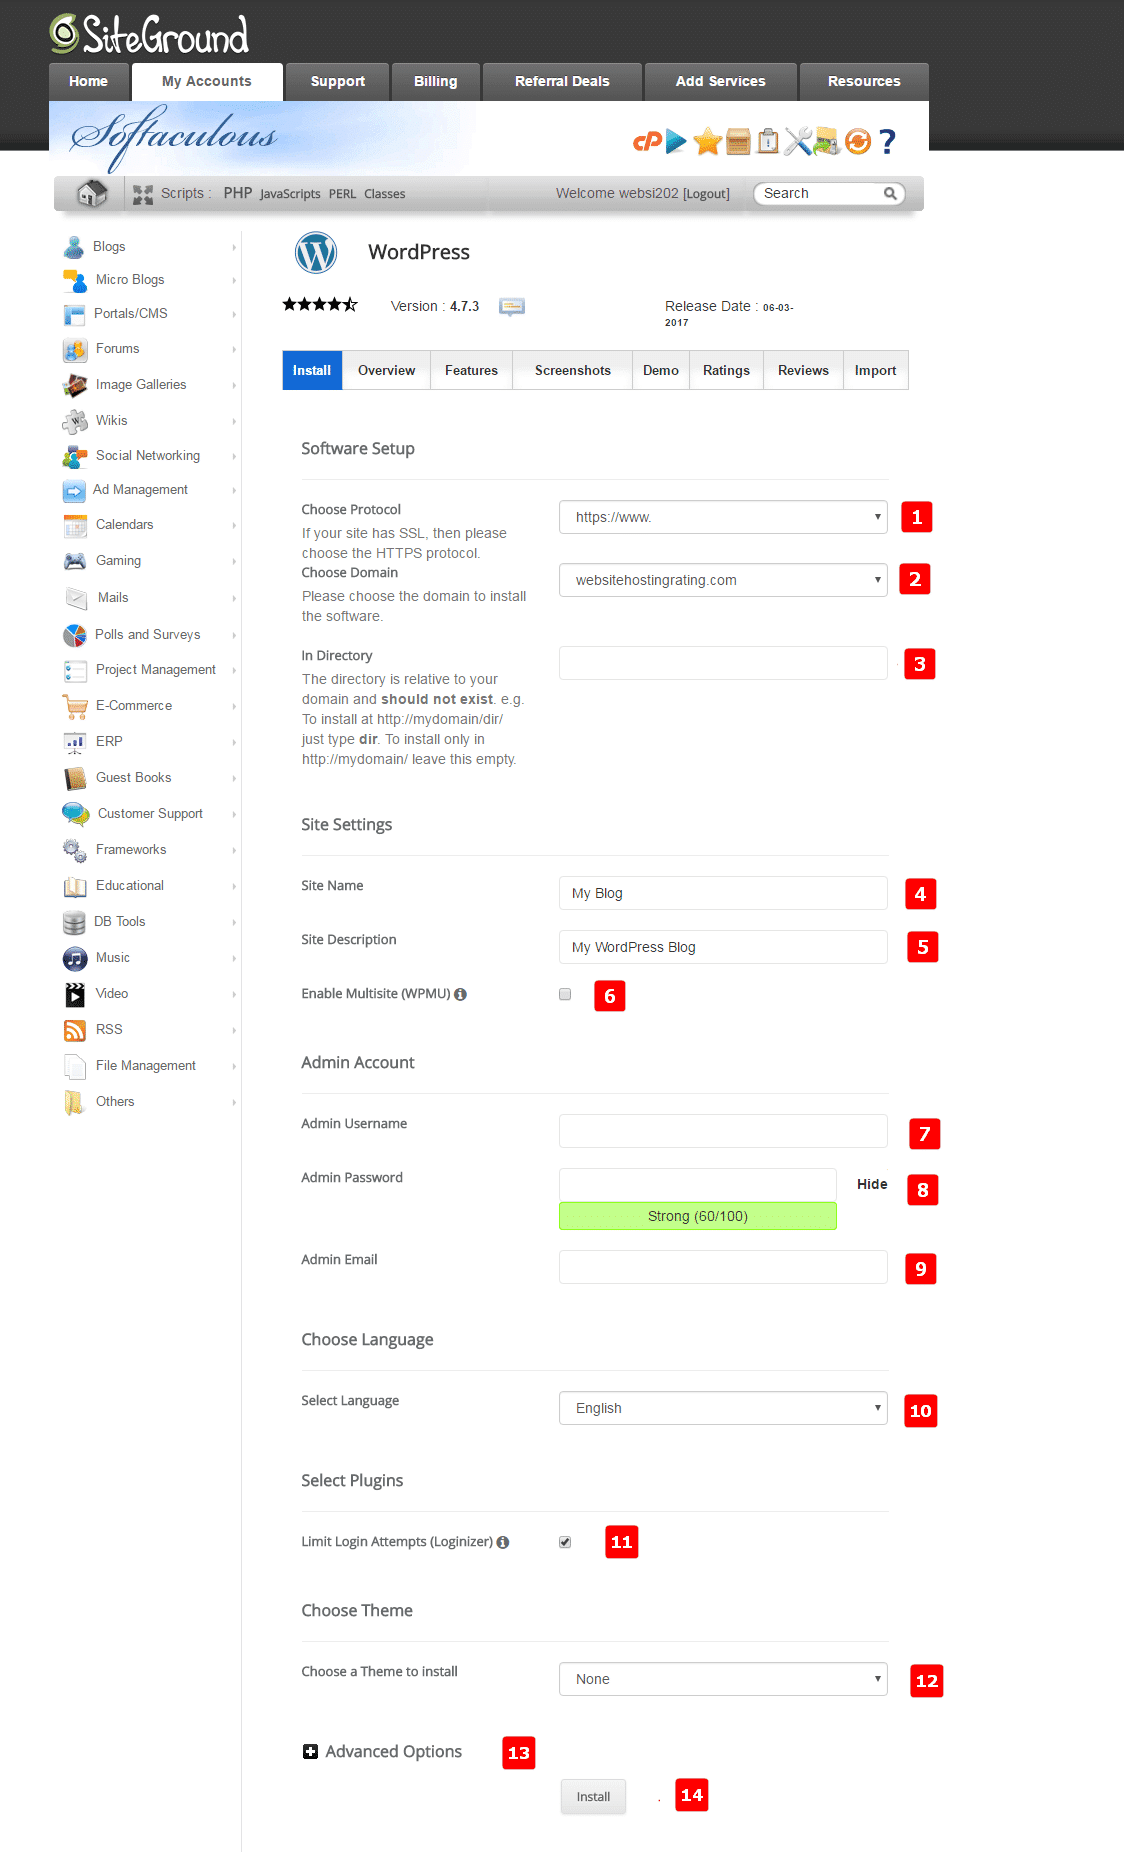Screen dimensions: 1124x1852
Task: Click Hide next to Admin Password
Action: click(872, 1184)
